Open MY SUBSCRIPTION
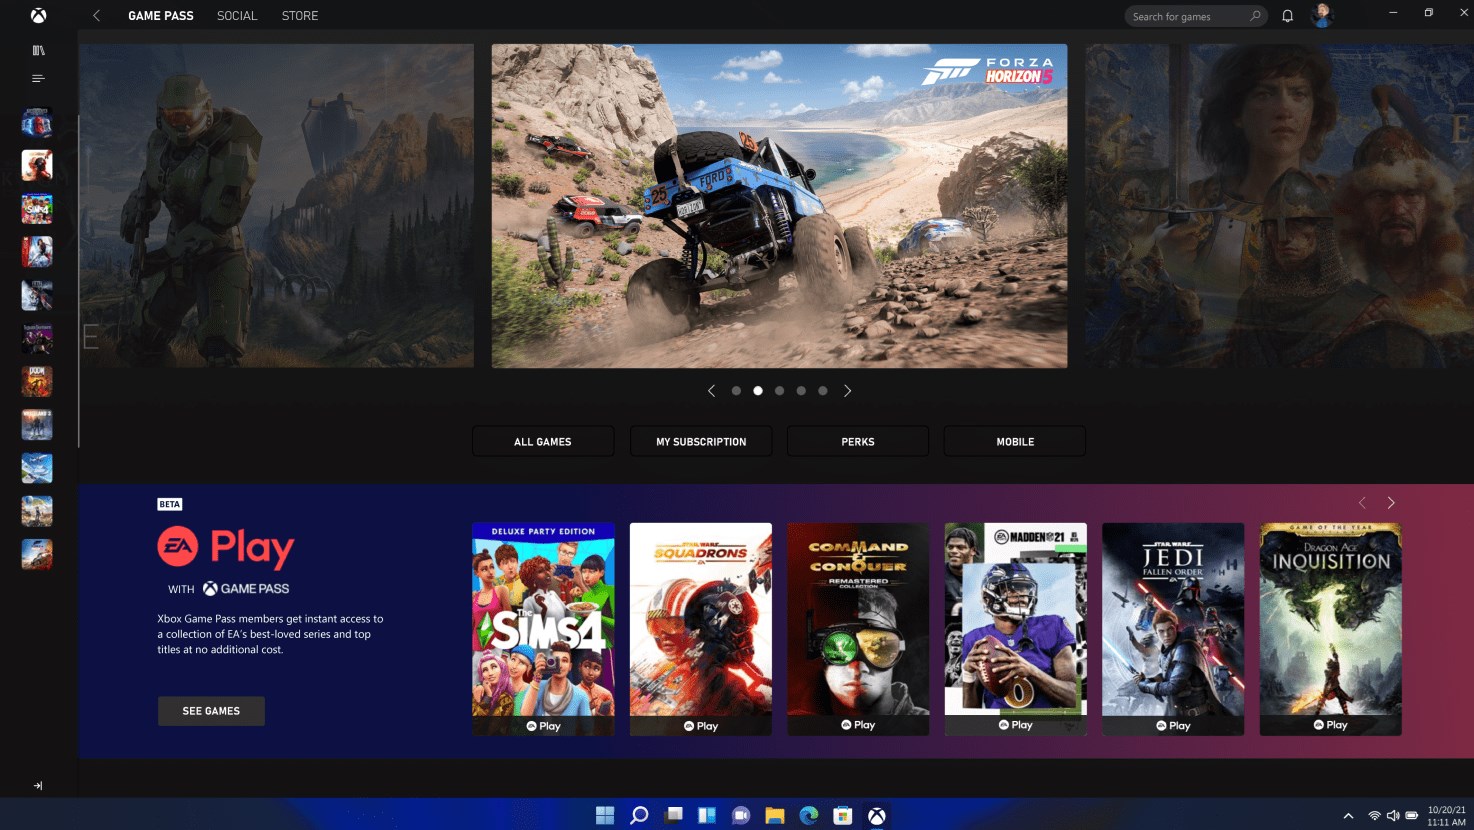Viewport: 1474px width, 830px height. pos(701,441)
